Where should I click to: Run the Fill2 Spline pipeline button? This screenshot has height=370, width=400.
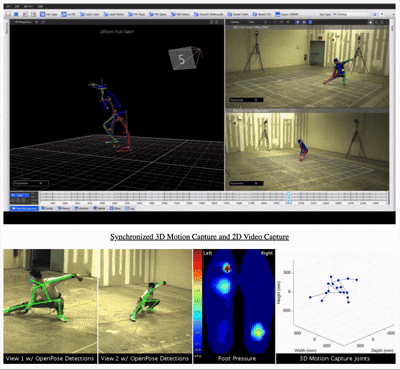coord(158,14)
